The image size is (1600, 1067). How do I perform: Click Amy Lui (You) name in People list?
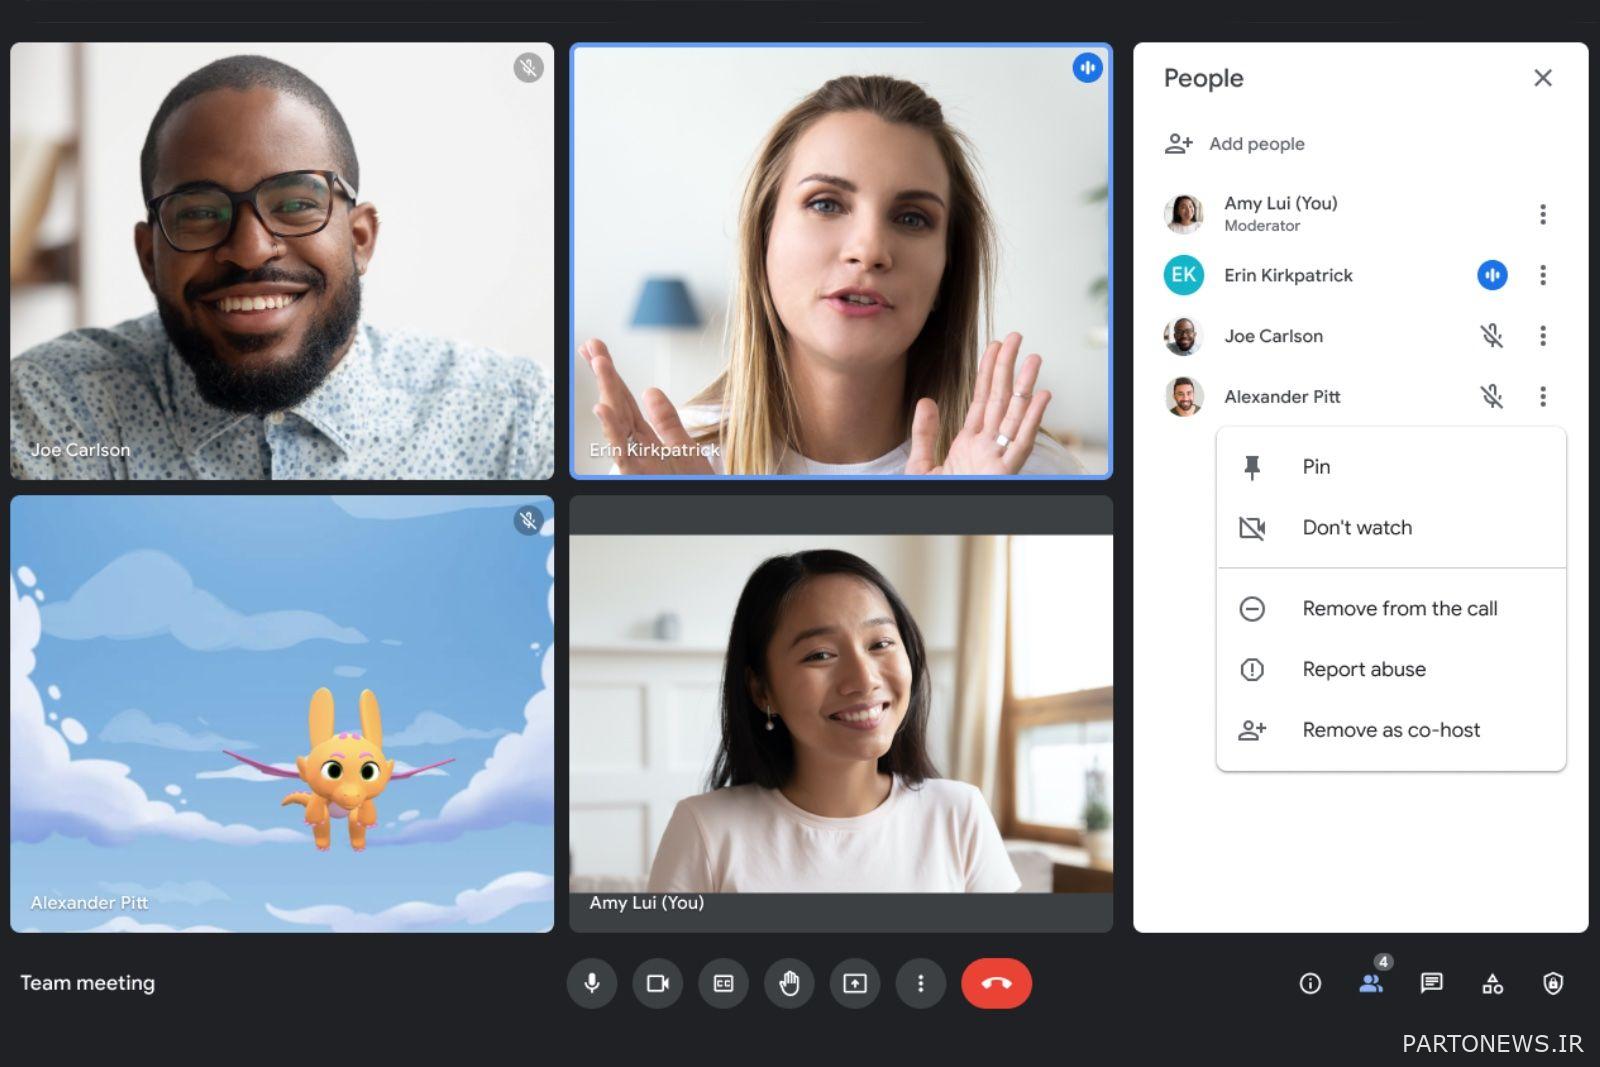point(1281,203)
